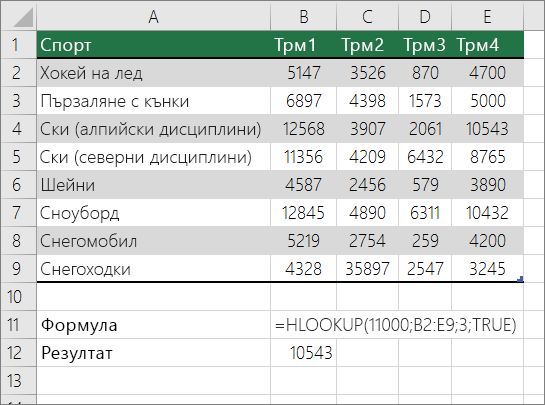Select the 'Сноуборд' cell
The image size is (545, 405).
[153, 213]
